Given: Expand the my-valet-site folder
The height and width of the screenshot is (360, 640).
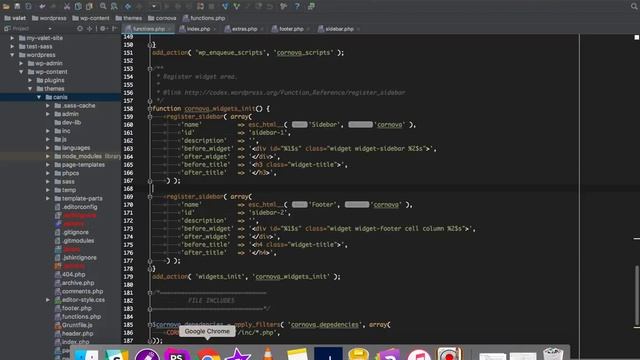Looking at the screenshot, I should click(12, 38).
